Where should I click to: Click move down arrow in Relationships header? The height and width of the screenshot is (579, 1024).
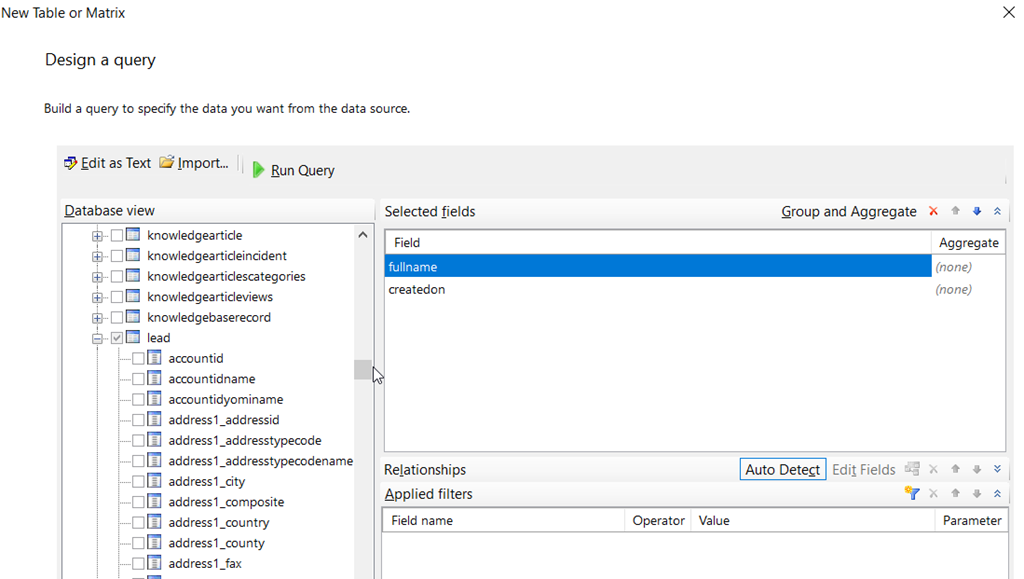coord(977,469)
